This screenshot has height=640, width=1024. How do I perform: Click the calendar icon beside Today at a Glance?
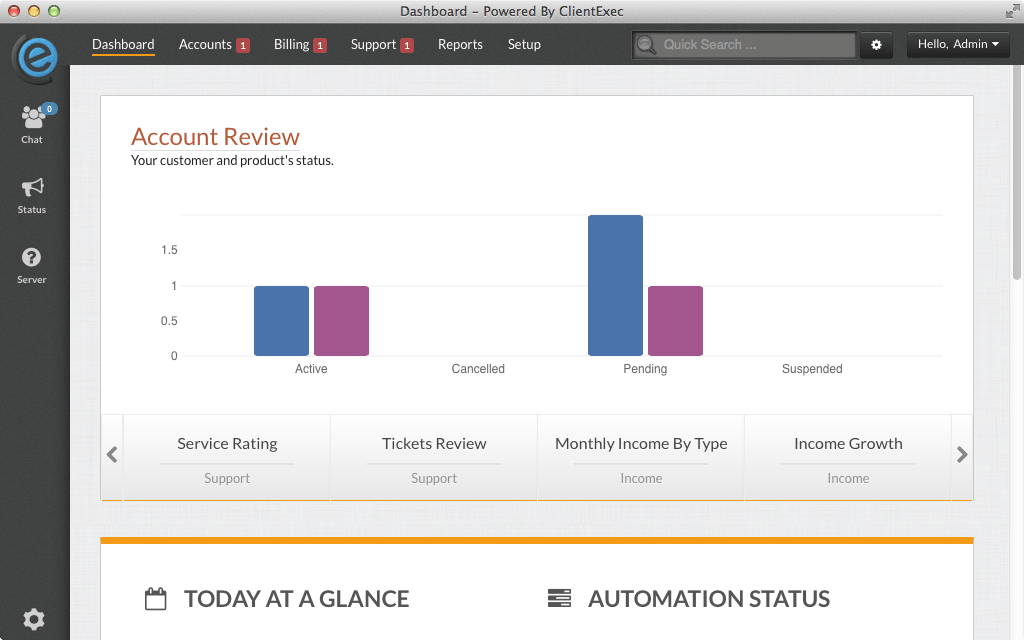155,599
